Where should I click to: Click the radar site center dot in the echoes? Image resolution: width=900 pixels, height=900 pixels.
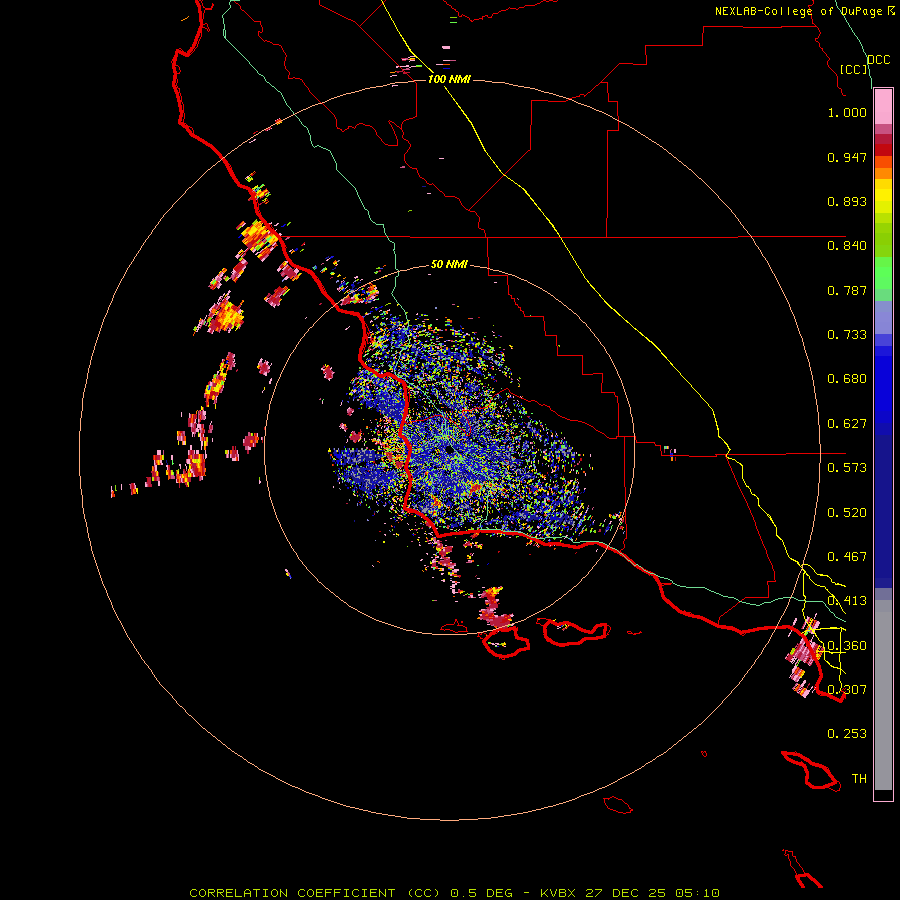pos(449,450)
